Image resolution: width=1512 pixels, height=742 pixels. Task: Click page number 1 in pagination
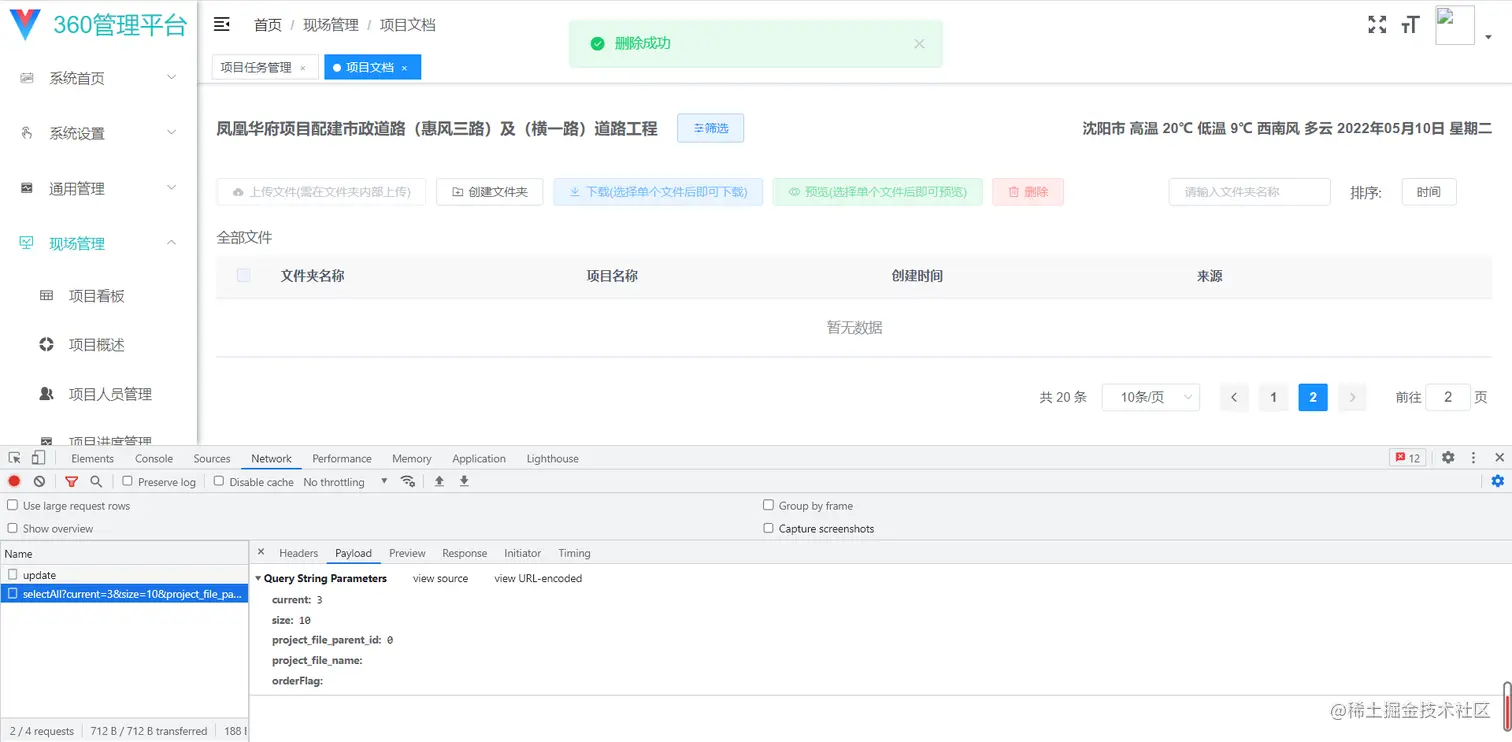1273,397
